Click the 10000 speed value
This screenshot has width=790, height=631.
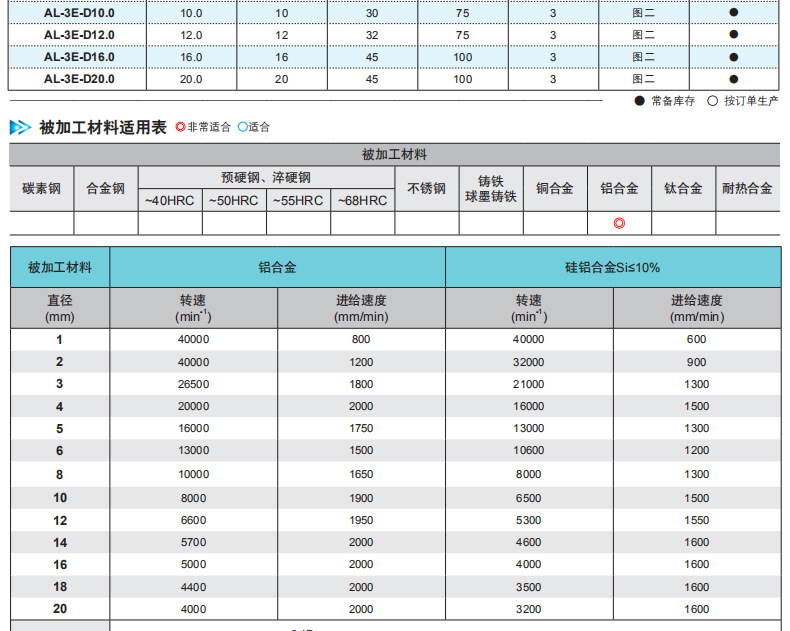tap(193, 474)
